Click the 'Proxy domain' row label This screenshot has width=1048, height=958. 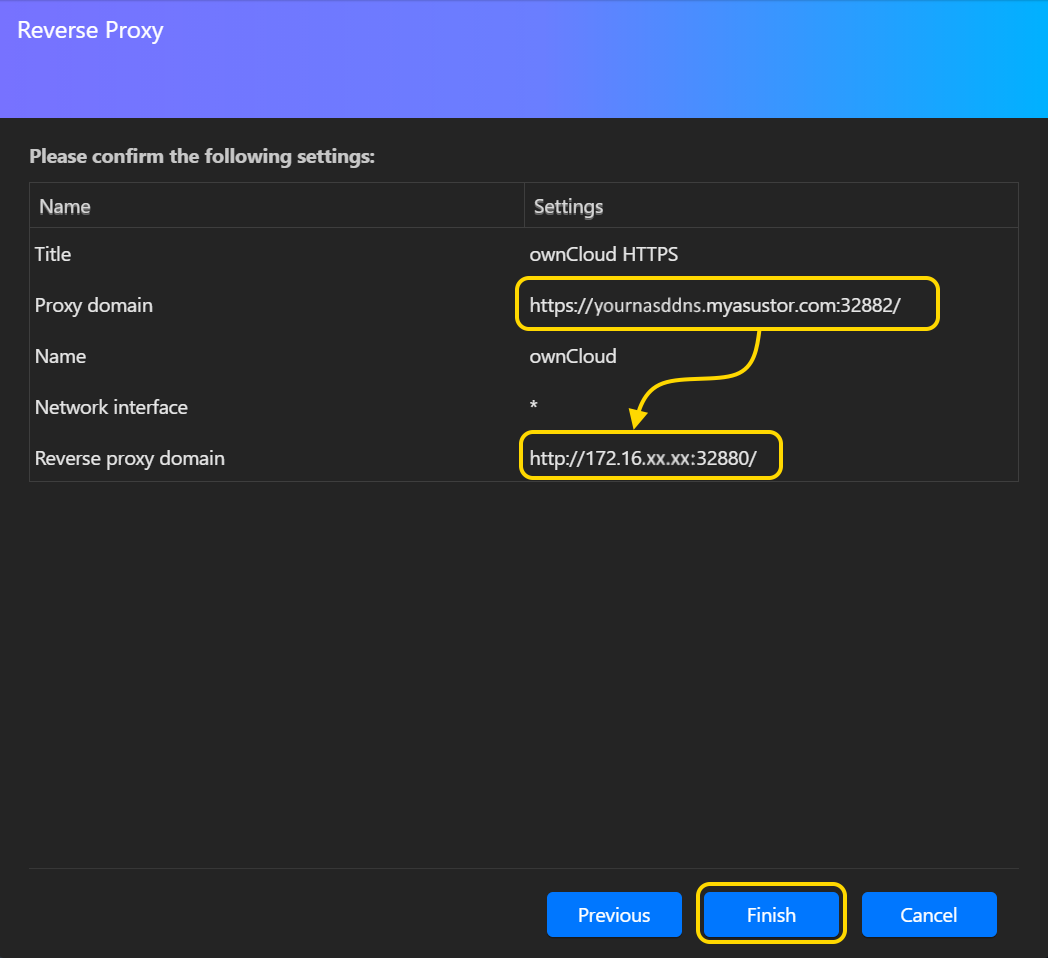[94, 306]
